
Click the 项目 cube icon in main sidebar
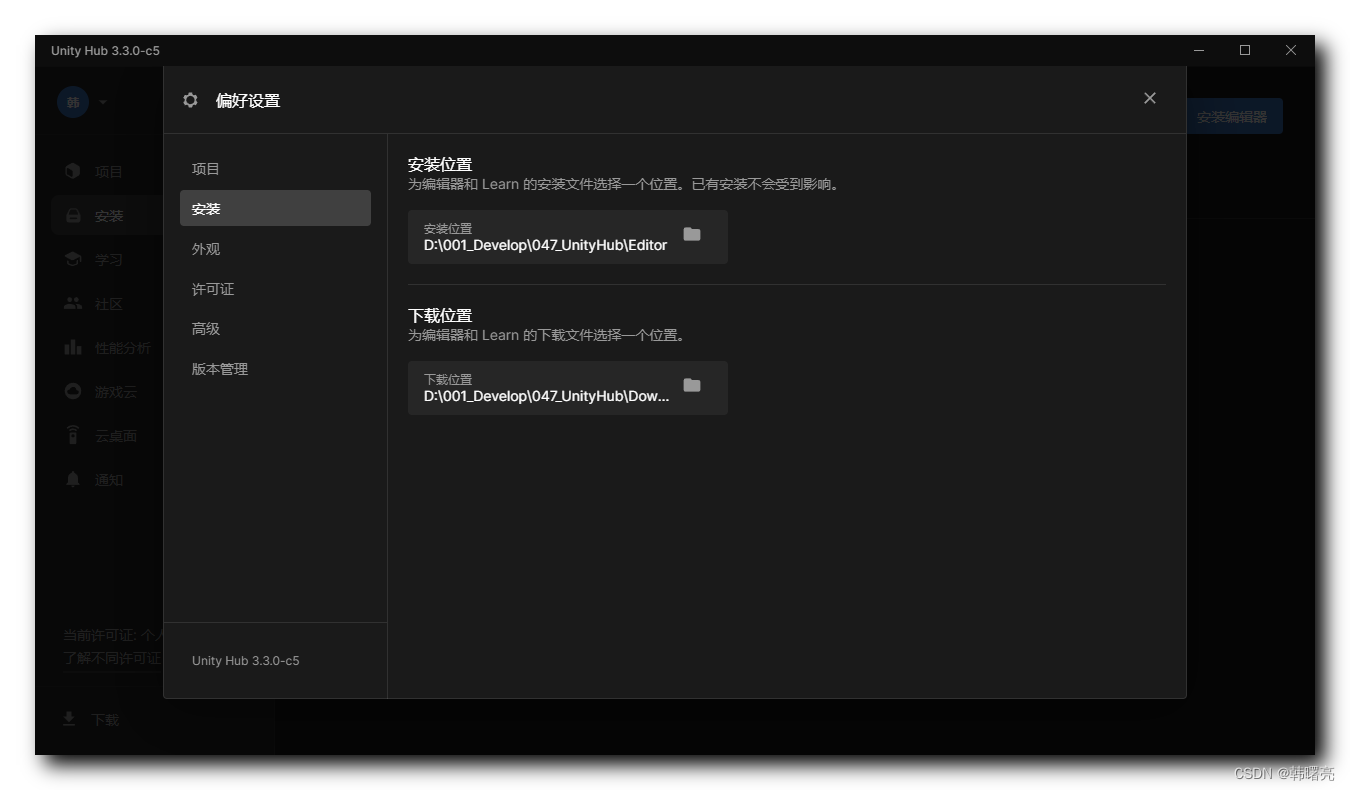tap(73, 171)
